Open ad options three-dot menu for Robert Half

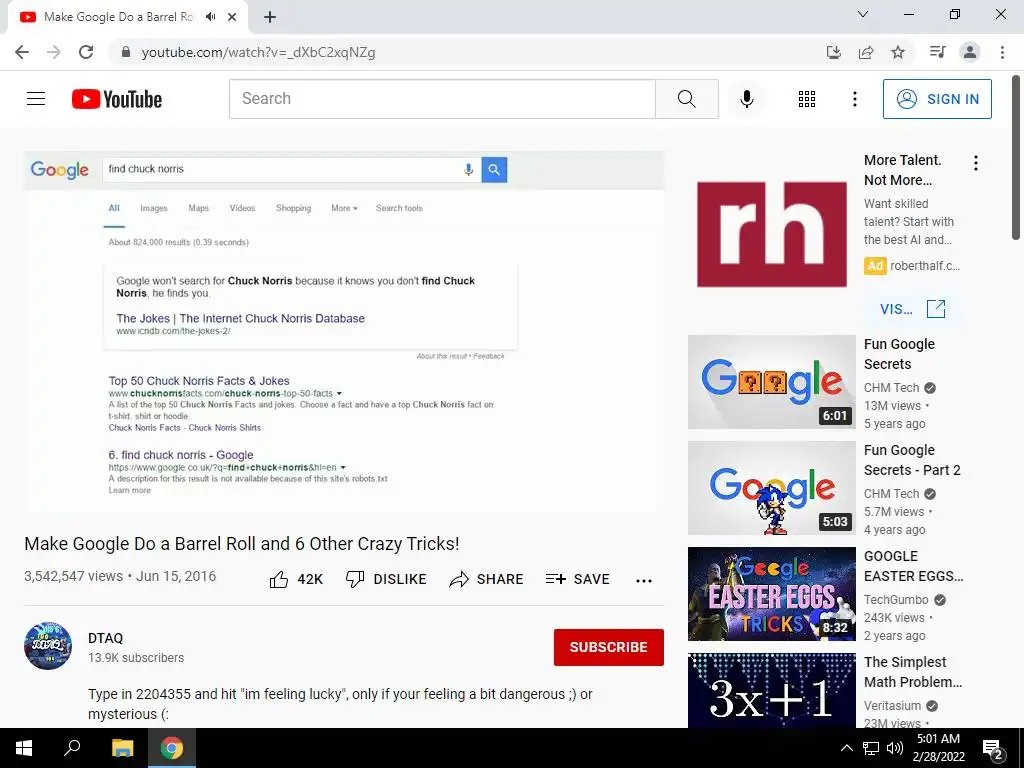tap(976, 163)
